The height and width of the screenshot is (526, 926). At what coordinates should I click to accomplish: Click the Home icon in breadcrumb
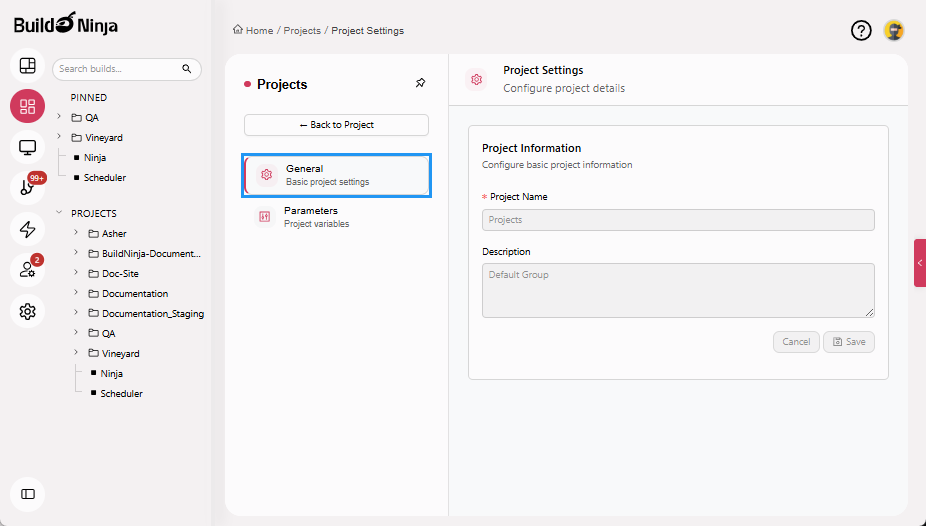pos(237,30)
